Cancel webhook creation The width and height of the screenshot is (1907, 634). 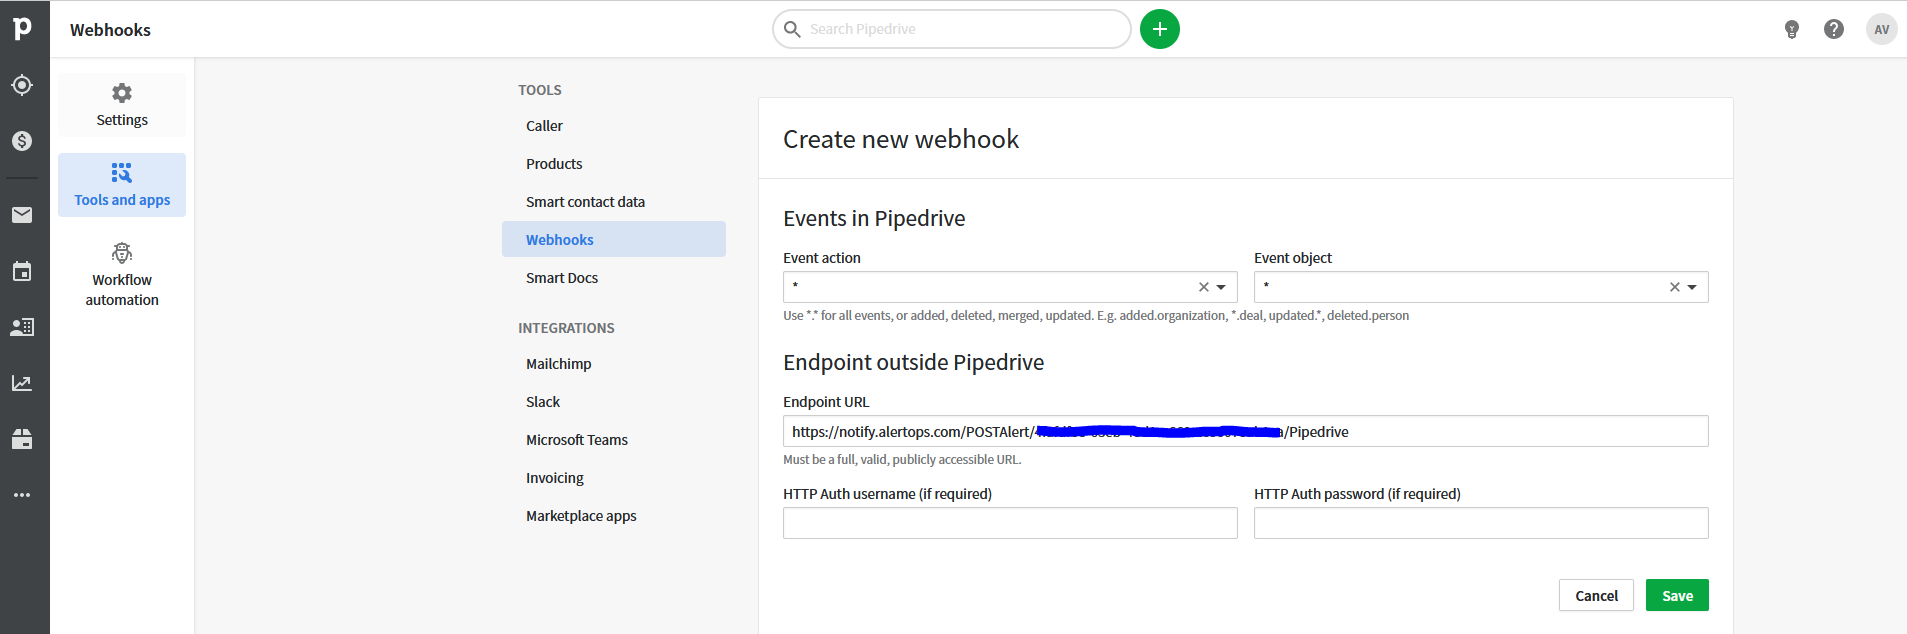click(x=1596, y=595)
